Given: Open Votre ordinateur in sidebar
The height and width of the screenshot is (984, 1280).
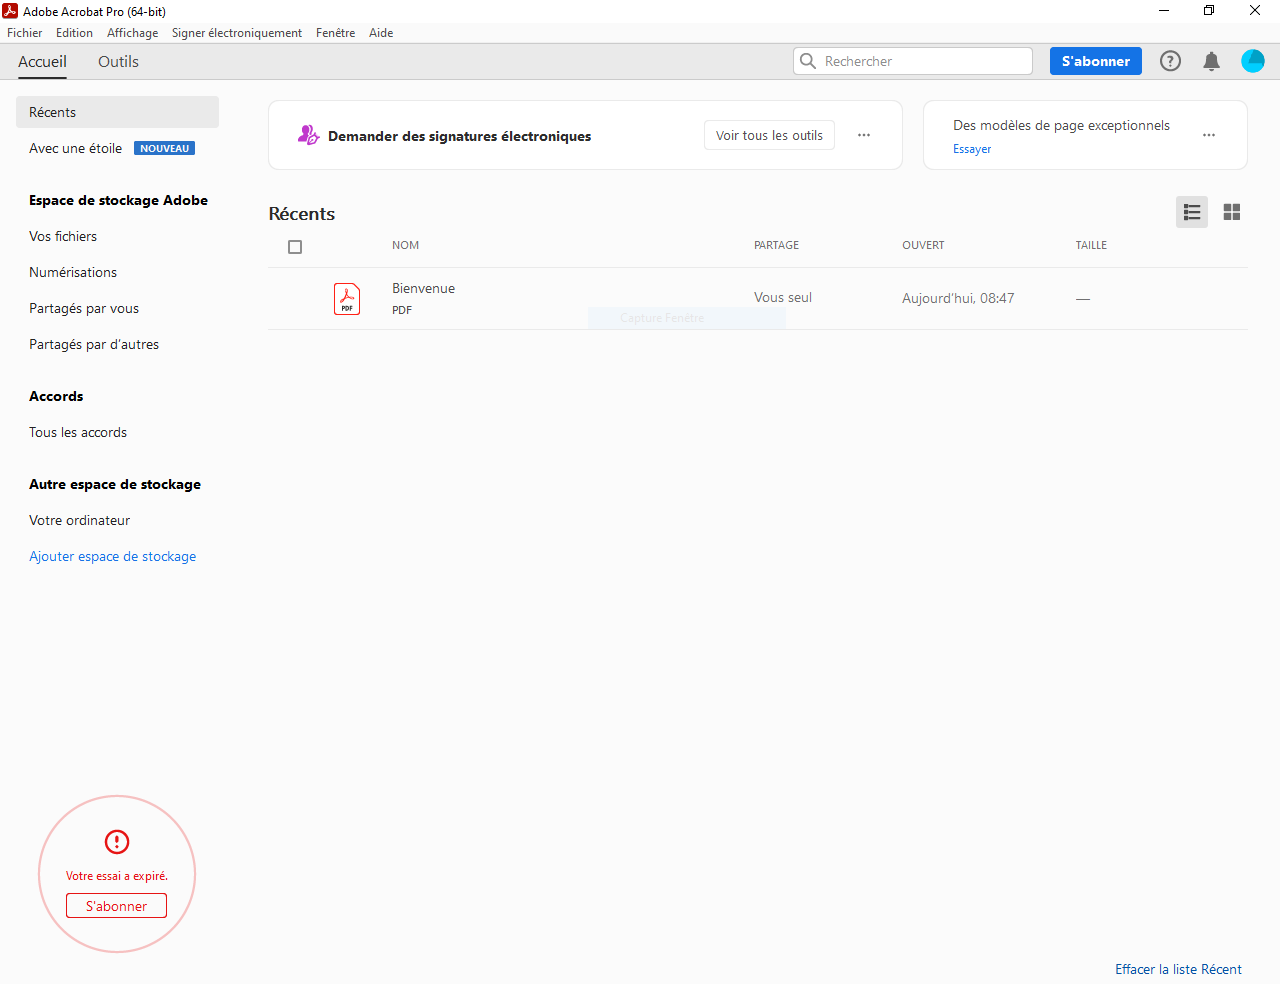Looking at the screenshot, I should tap(80, 520).
